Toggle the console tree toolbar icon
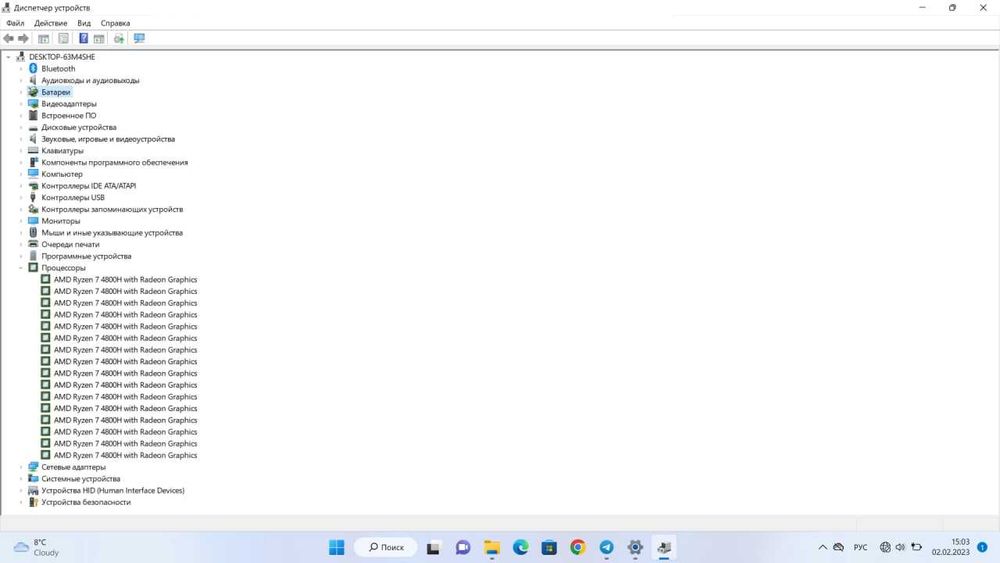 pyautogui.click(x=43, y=39)
